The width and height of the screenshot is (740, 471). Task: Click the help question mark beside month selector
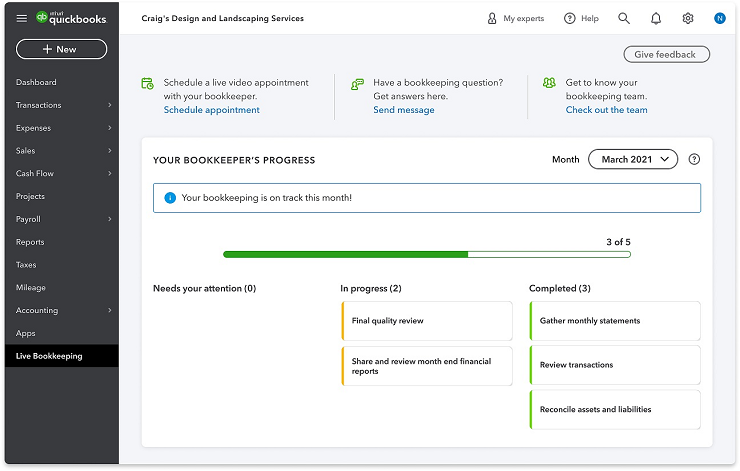(x=695, y=159)
